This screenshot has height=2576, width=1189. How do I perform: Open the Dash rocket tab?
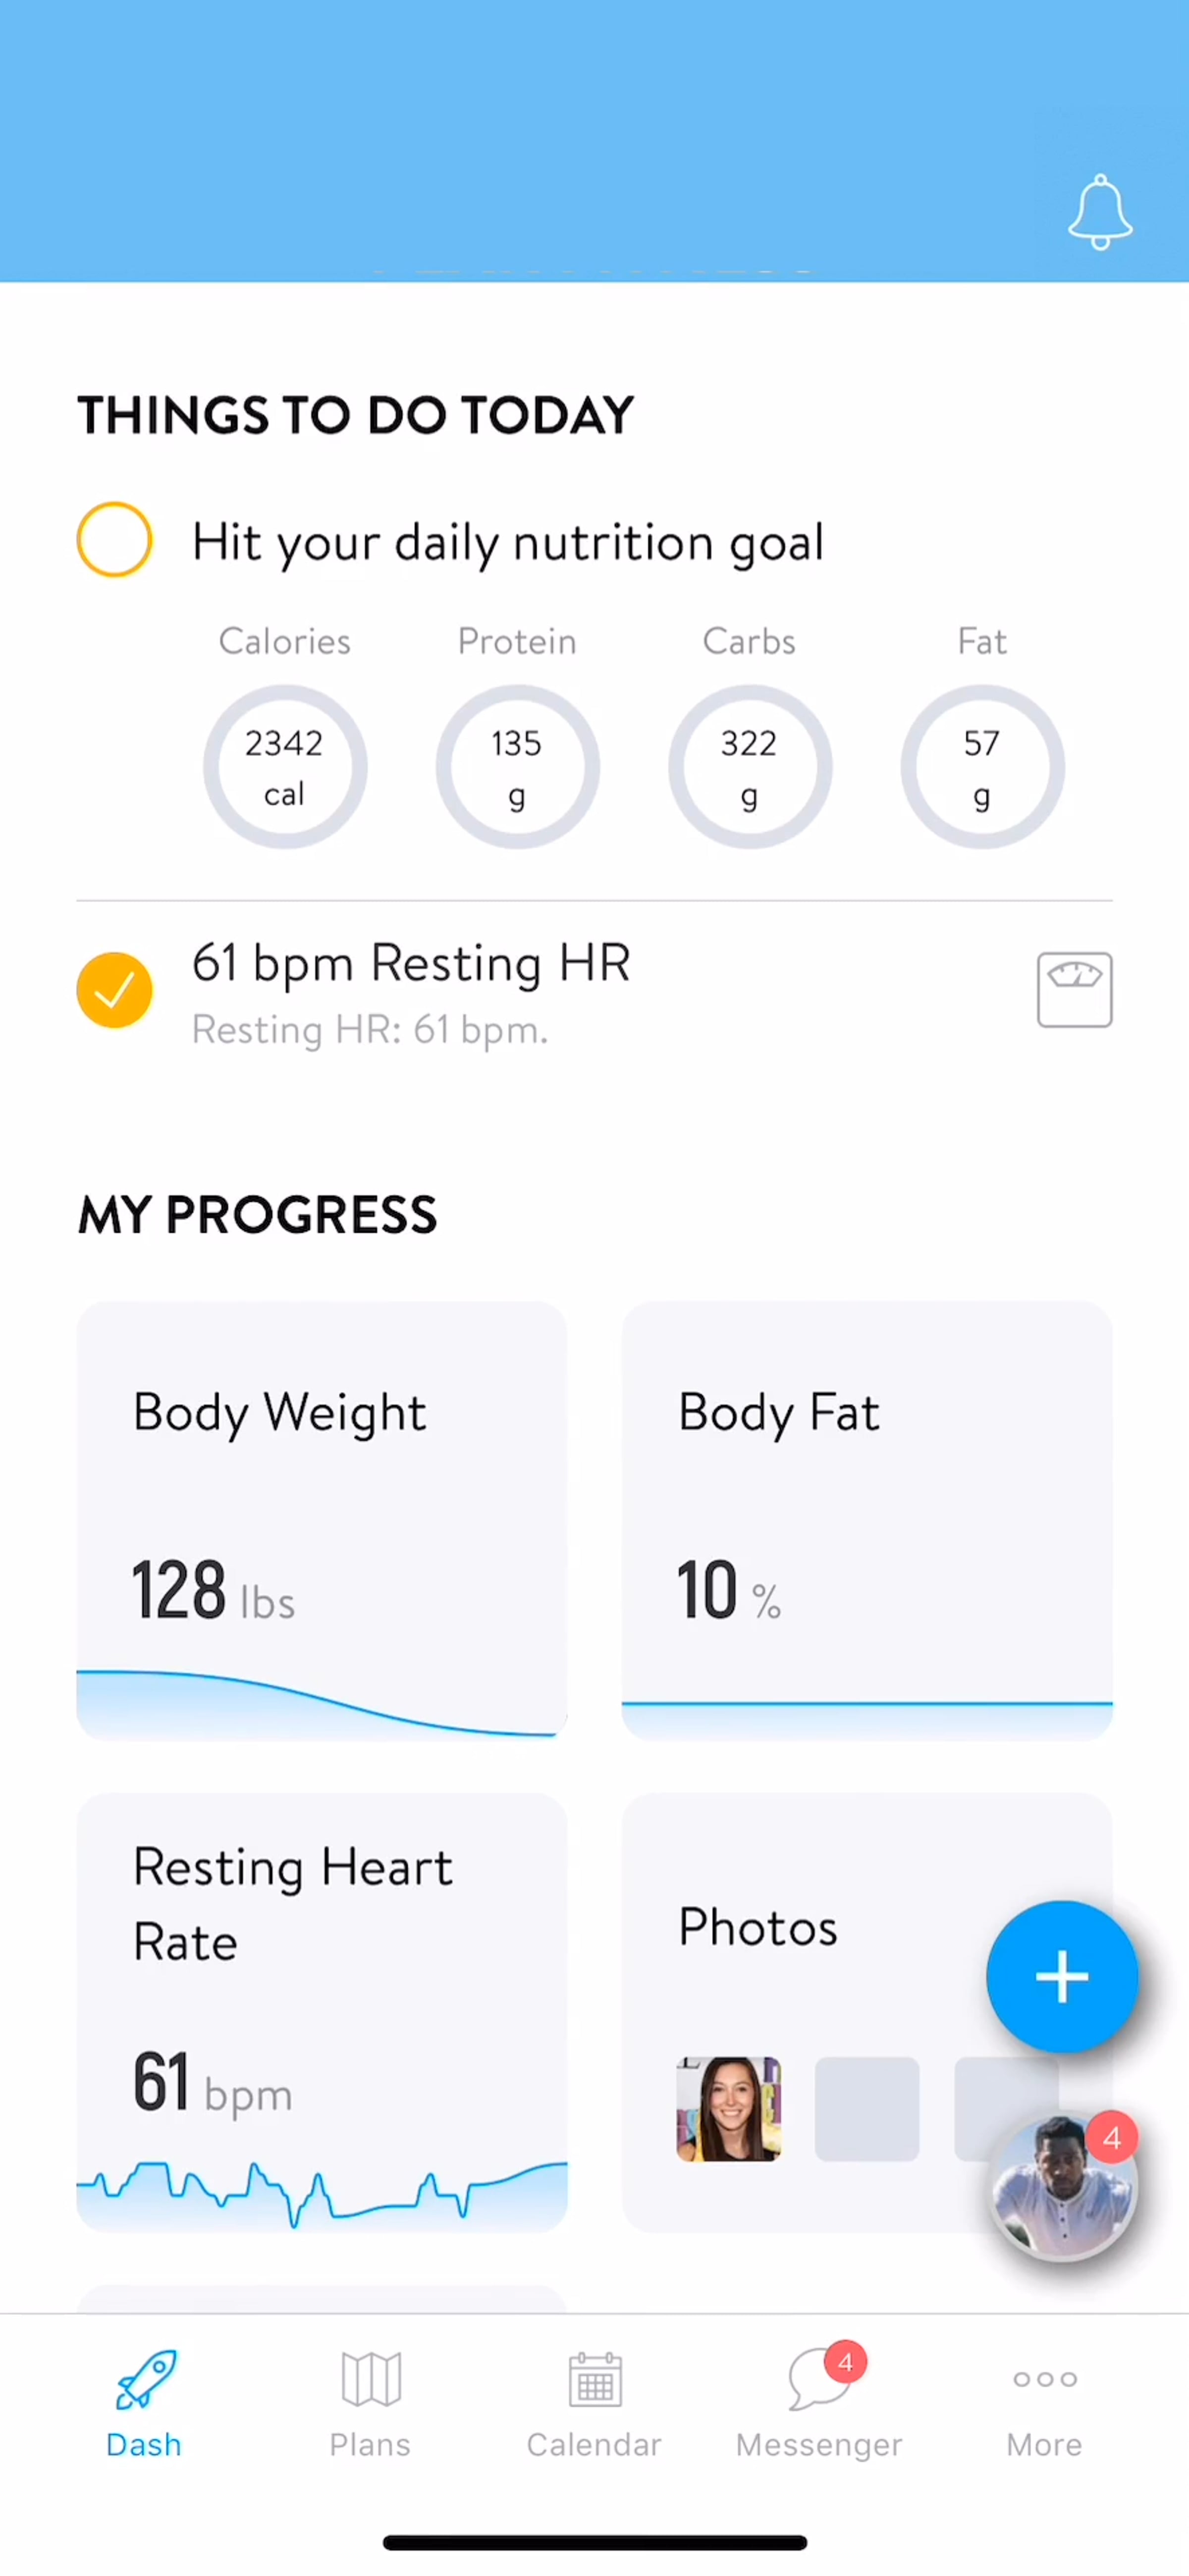pos(144,2404)
